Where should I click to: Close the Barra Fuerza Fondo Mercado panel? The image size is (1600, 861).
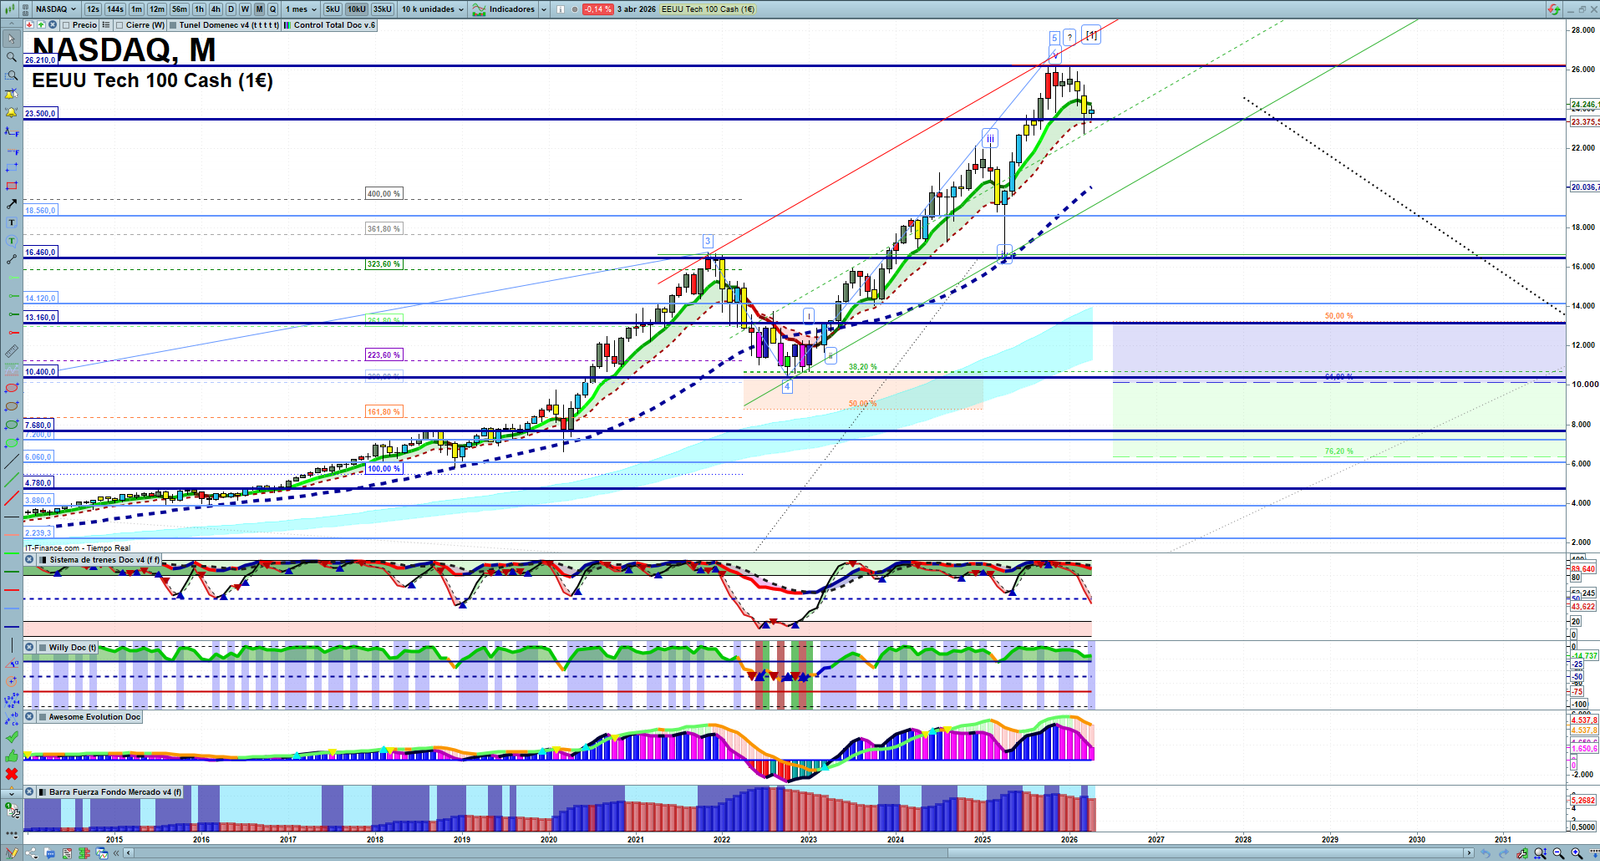[x=30, y=792]
